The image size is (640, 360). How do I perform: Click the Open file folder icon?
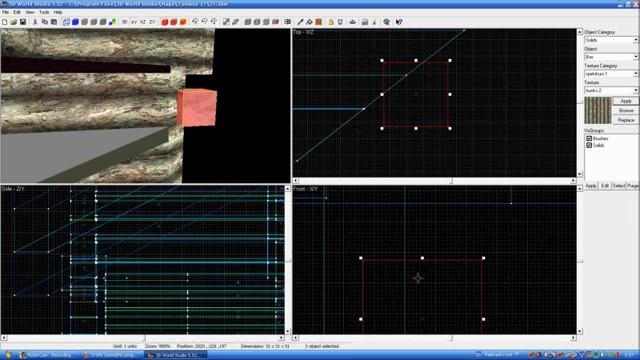pyautogui.click(x=14, y=22)
